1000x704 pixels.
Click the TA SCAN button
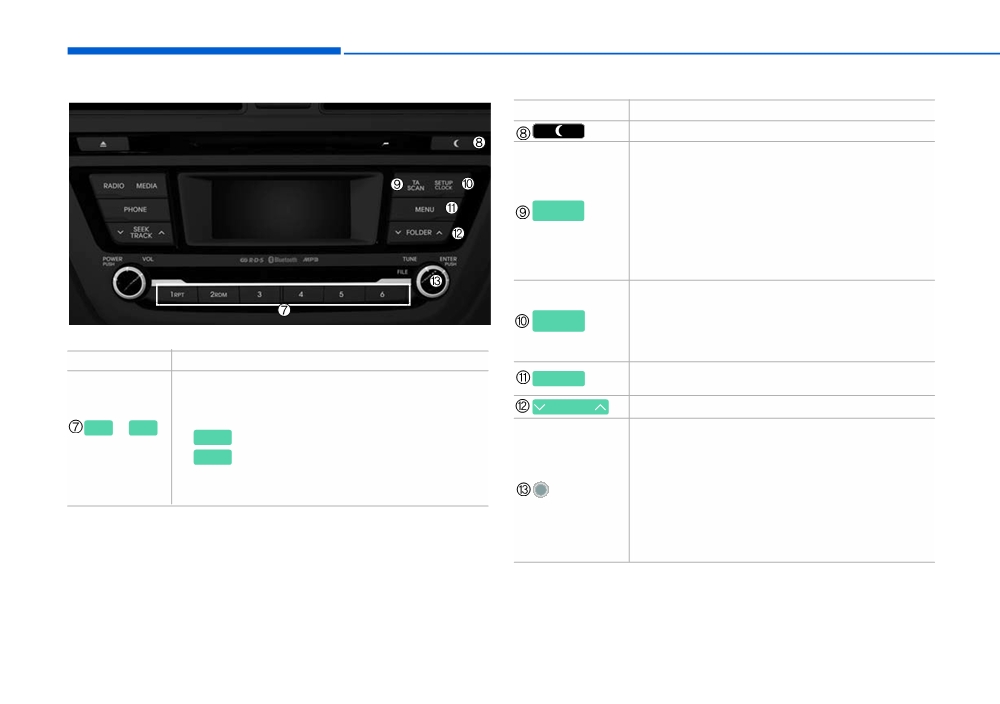tap(415, 185)
